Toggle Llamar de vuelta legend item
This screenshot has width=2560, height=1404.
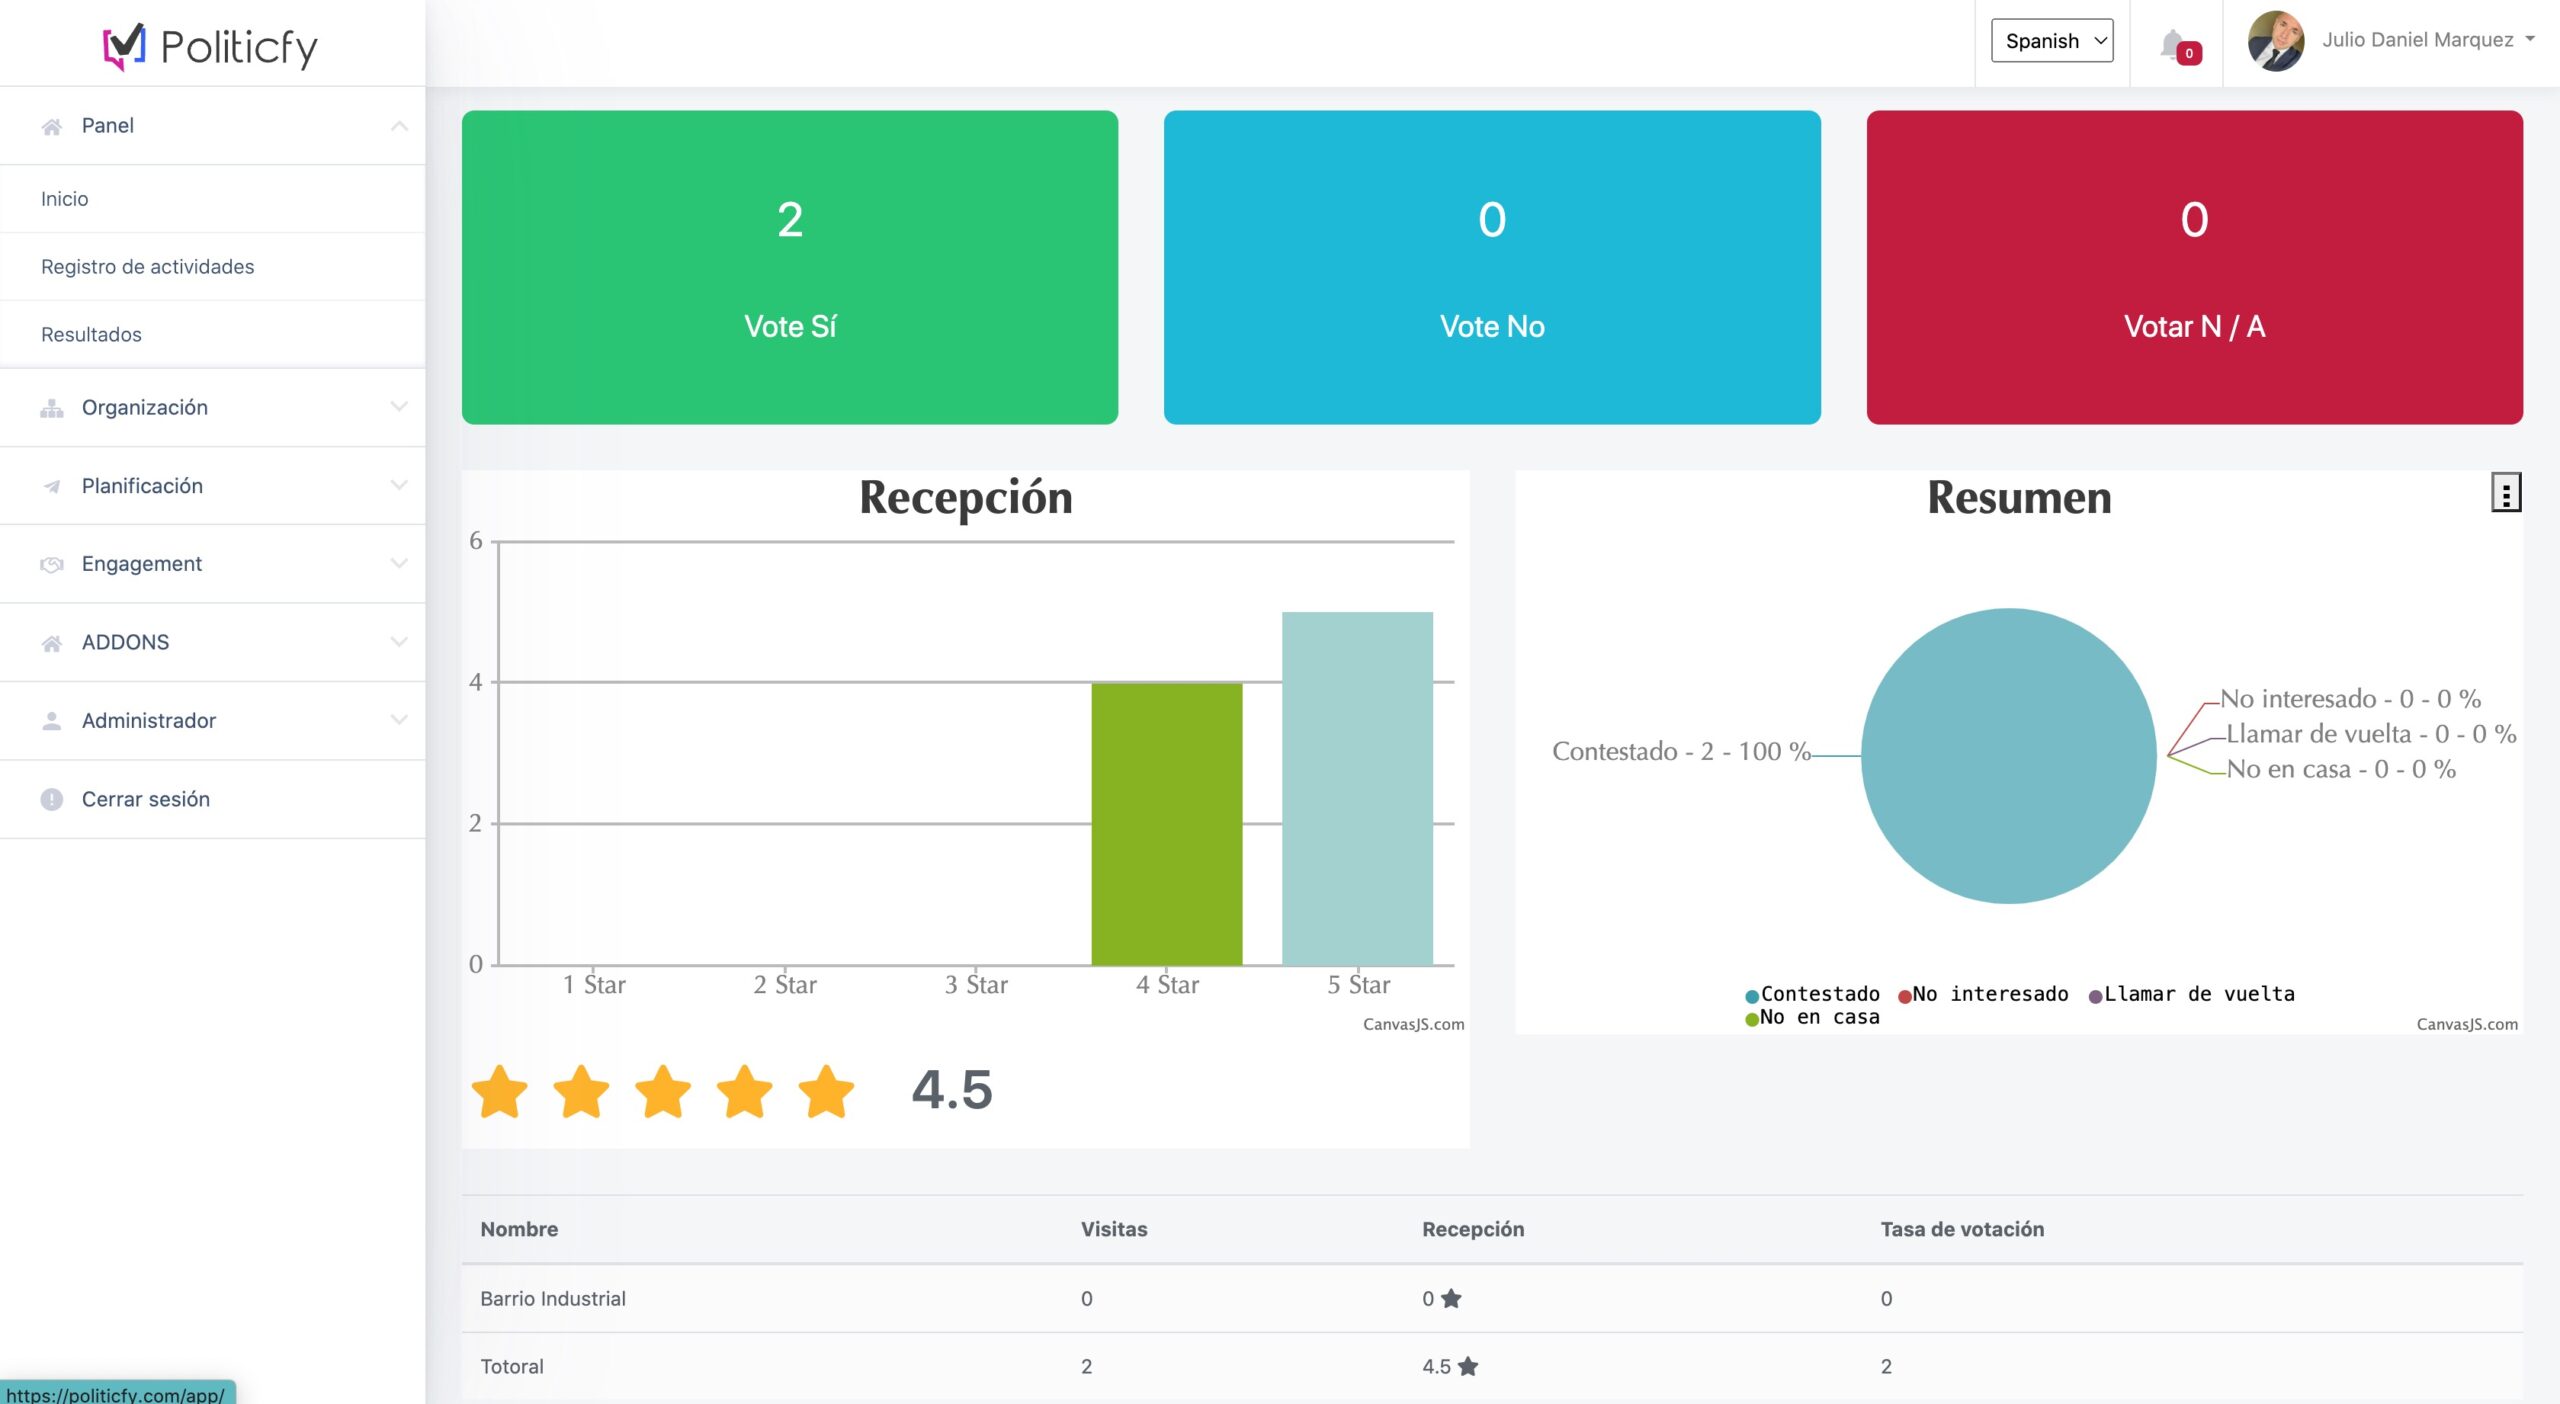[2191, 994]
